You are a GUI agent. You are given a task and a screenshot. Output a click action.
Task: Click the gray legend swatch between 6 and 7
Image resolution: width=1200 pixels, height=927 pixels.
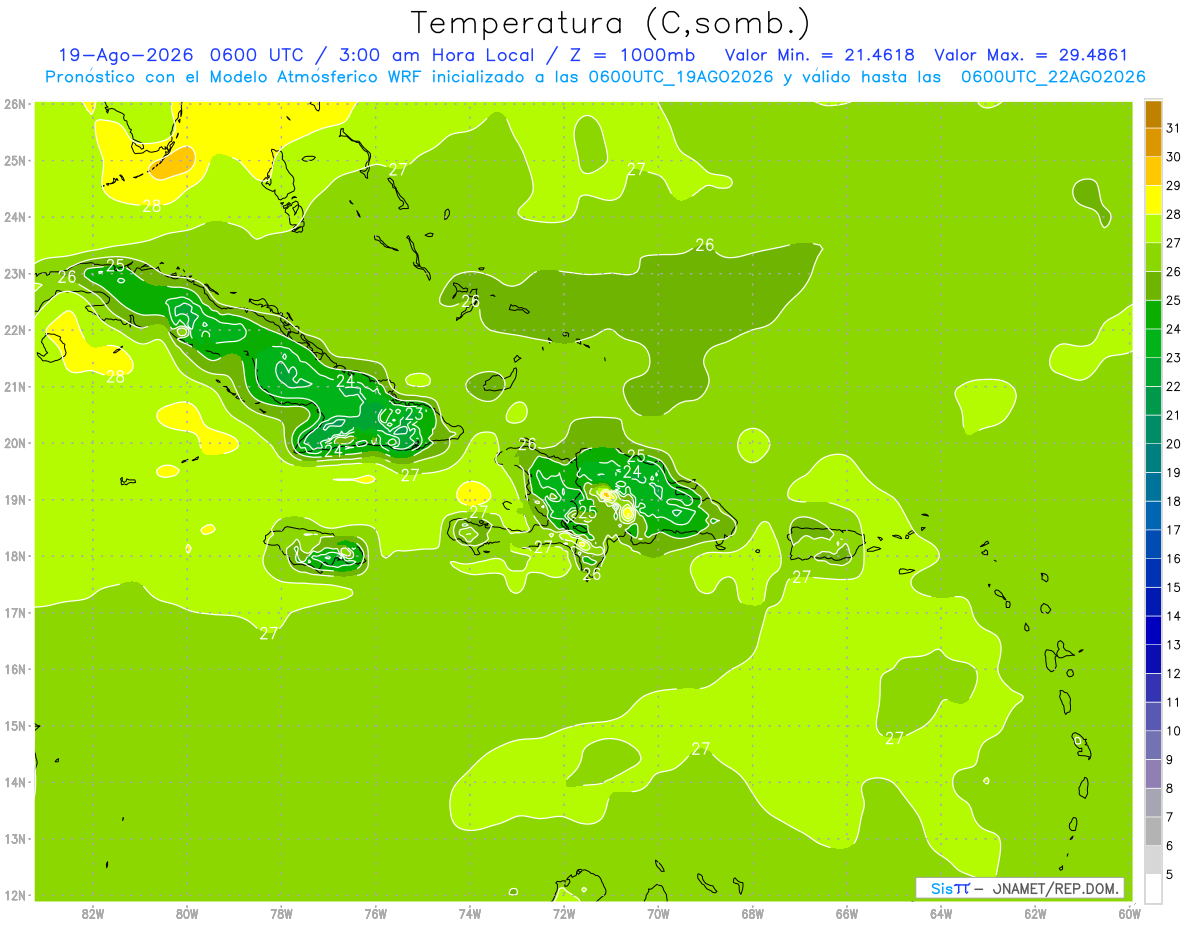1153,831
